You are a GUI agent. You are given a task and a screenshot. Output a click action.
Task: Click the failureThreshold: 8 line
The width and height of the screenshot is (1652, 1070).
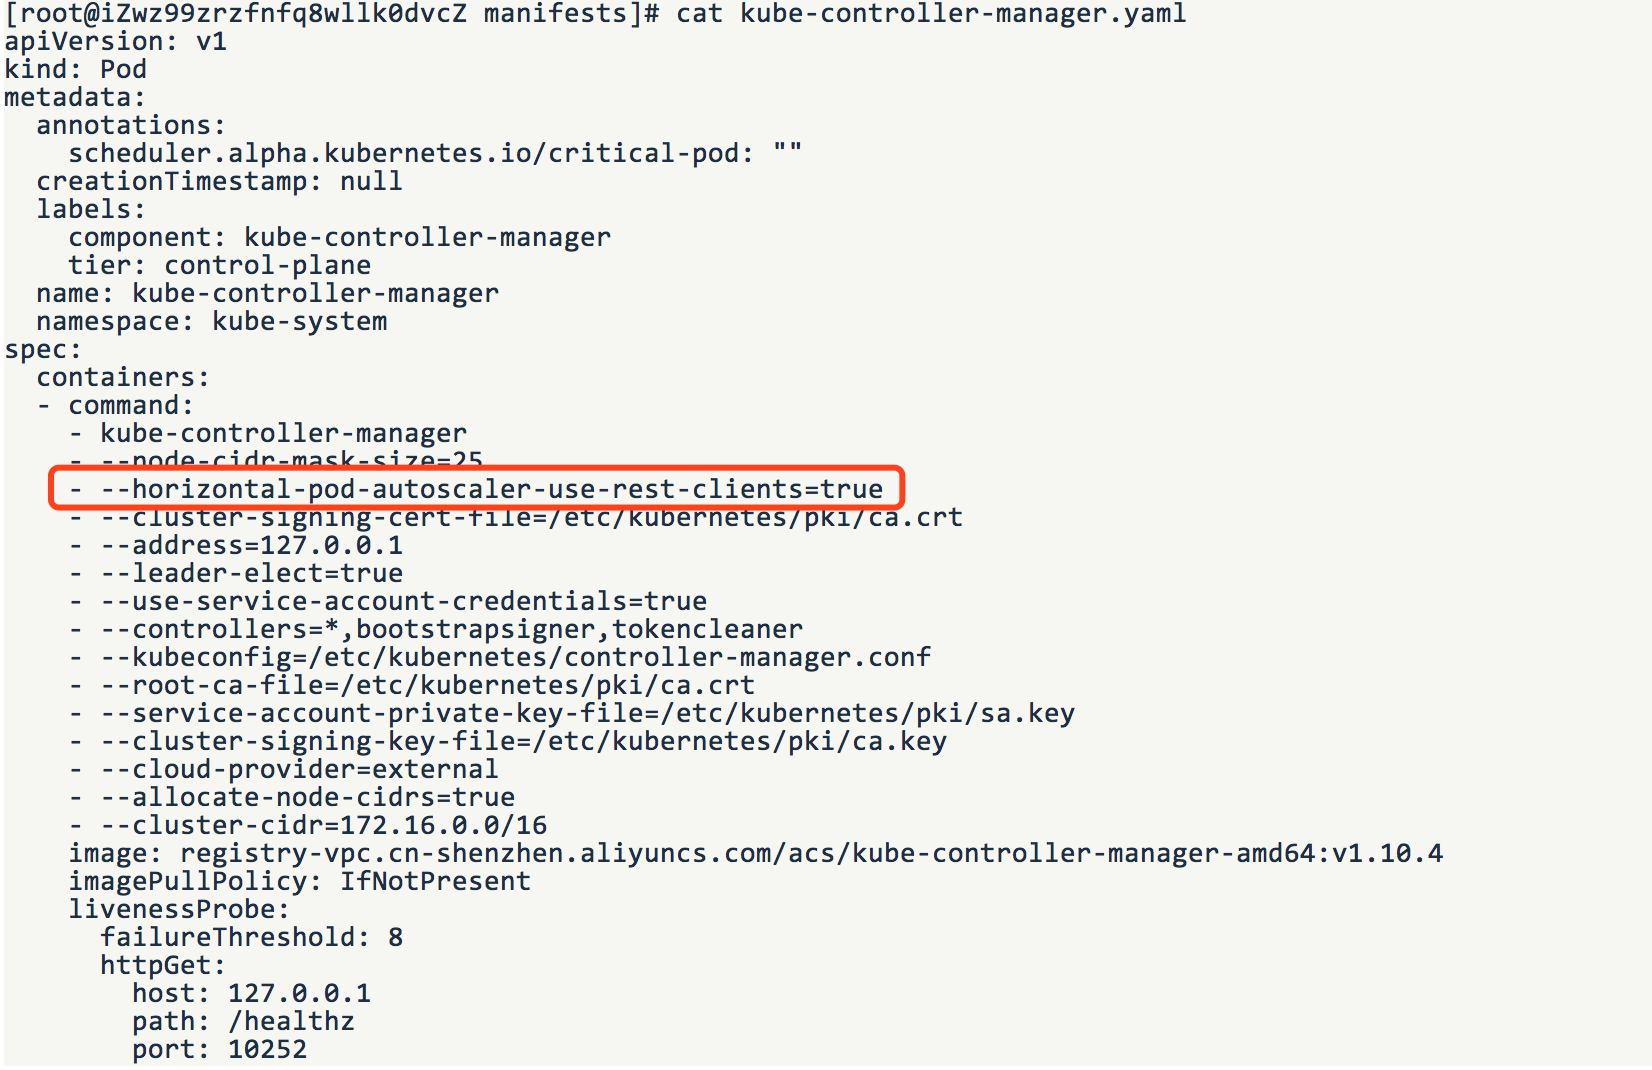252,938
